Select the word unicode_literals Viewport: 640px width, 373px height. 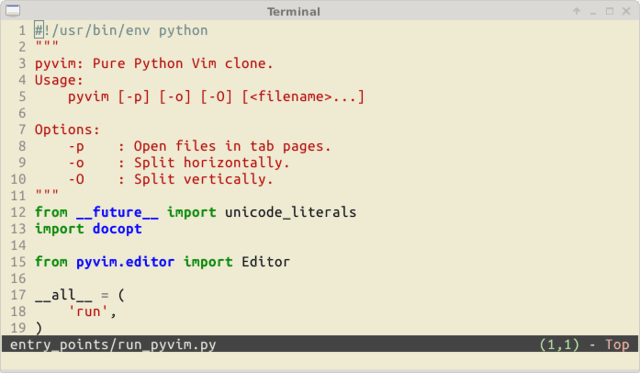pos(291,212)
